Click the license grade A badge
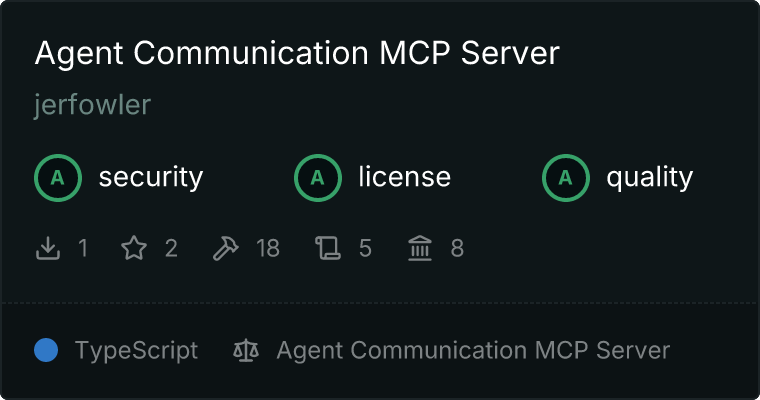This screenshot has height=400, width=760. point(317,178)
